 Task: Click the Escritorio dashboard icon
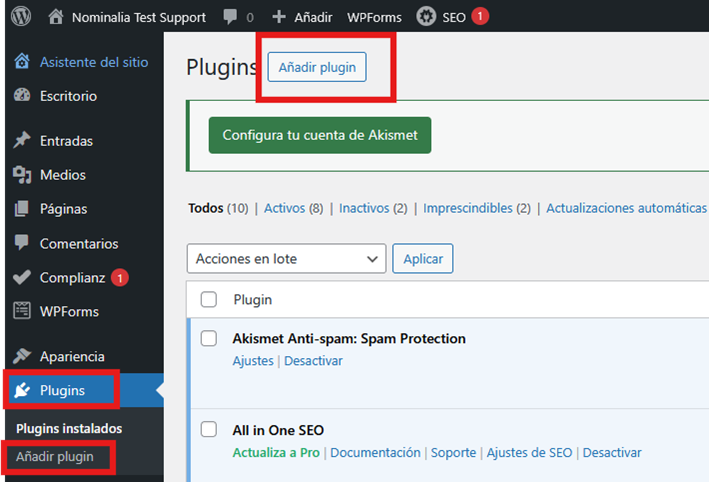(22, 95)
